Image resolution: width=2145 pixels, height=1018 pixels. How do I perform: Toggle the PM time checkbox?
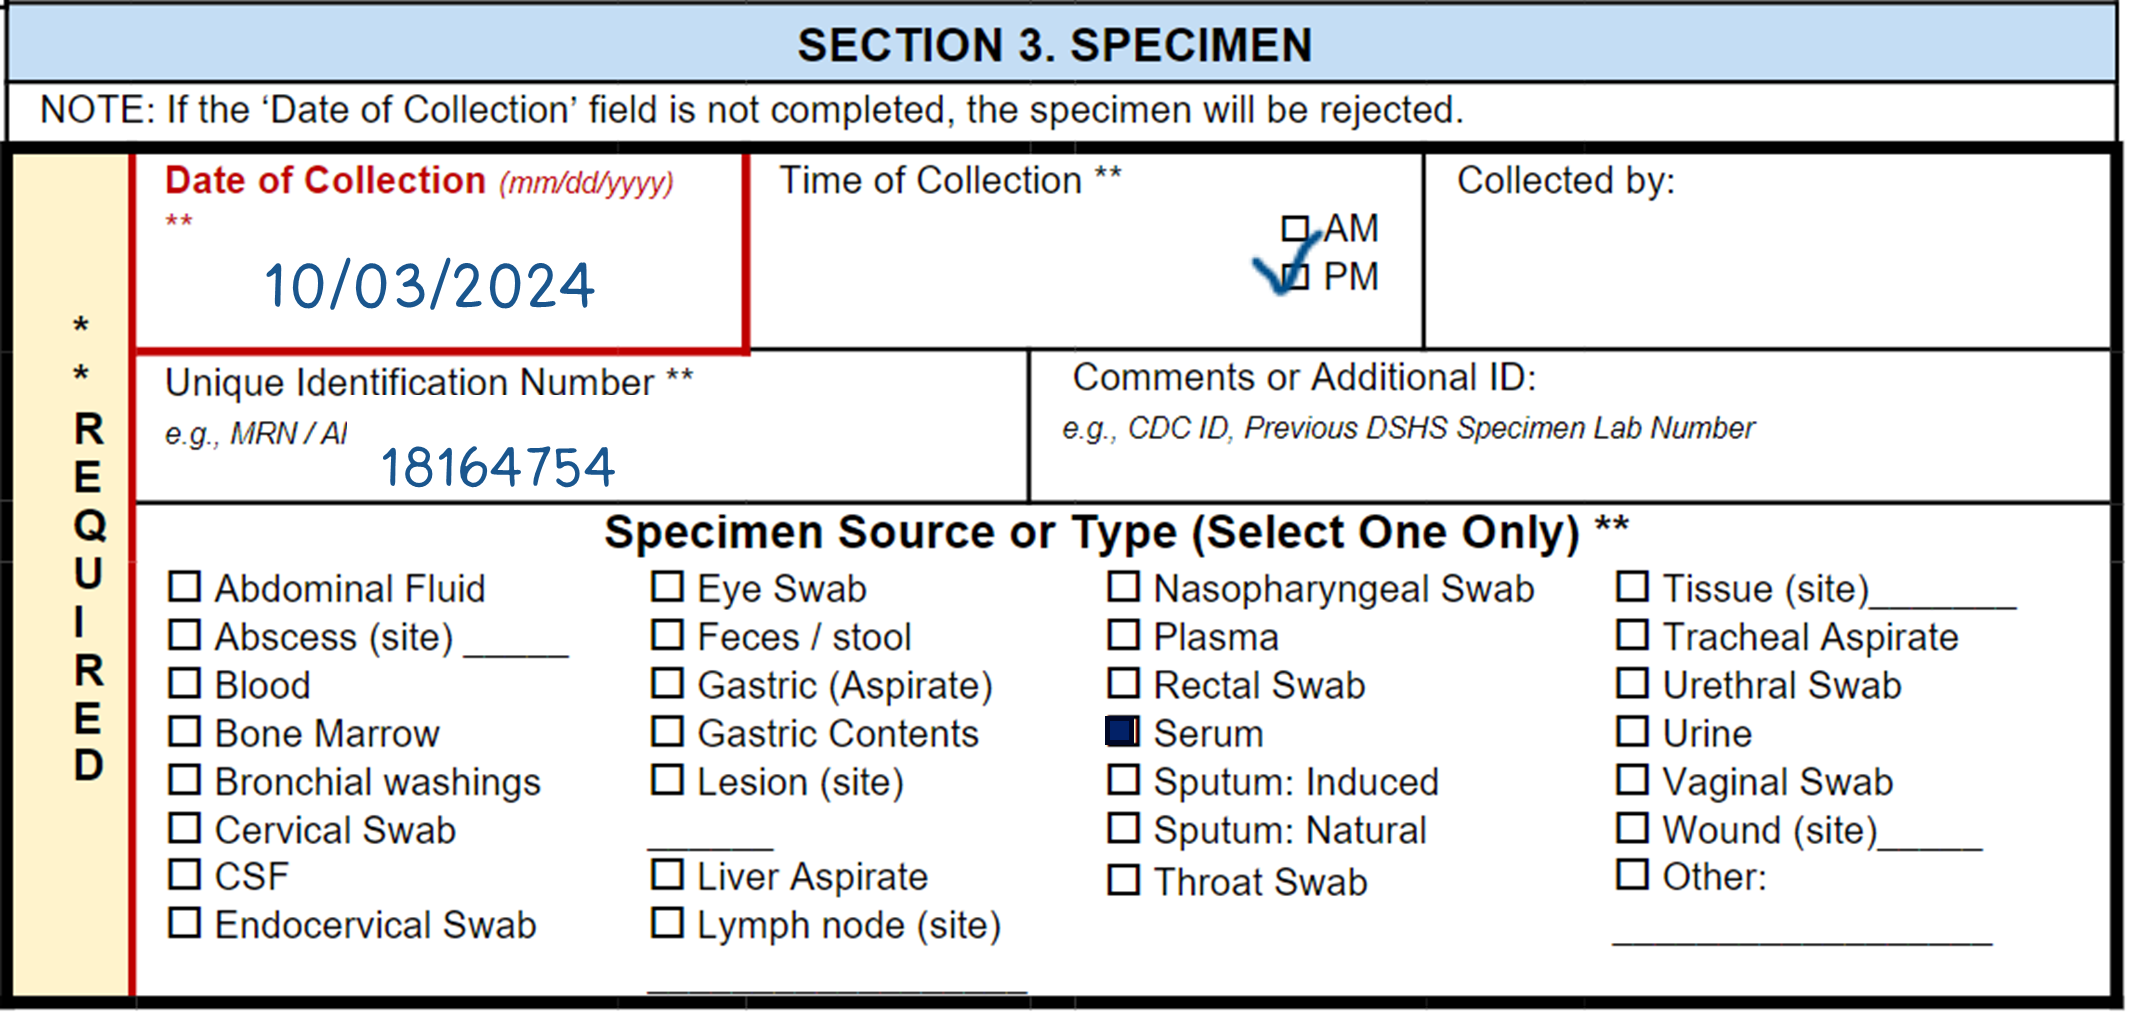coord(1295,277)
